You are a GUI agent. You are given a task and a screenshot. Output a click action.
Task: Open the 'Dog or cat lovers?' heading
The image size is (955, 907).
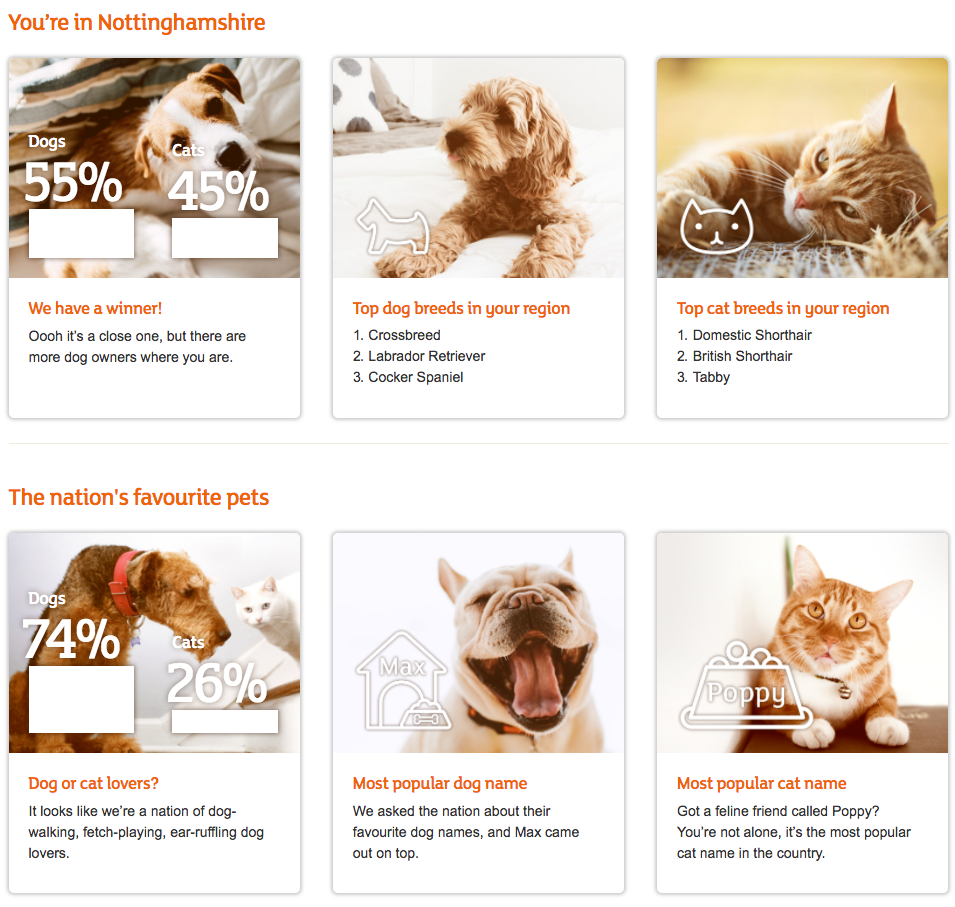(93, 783)
